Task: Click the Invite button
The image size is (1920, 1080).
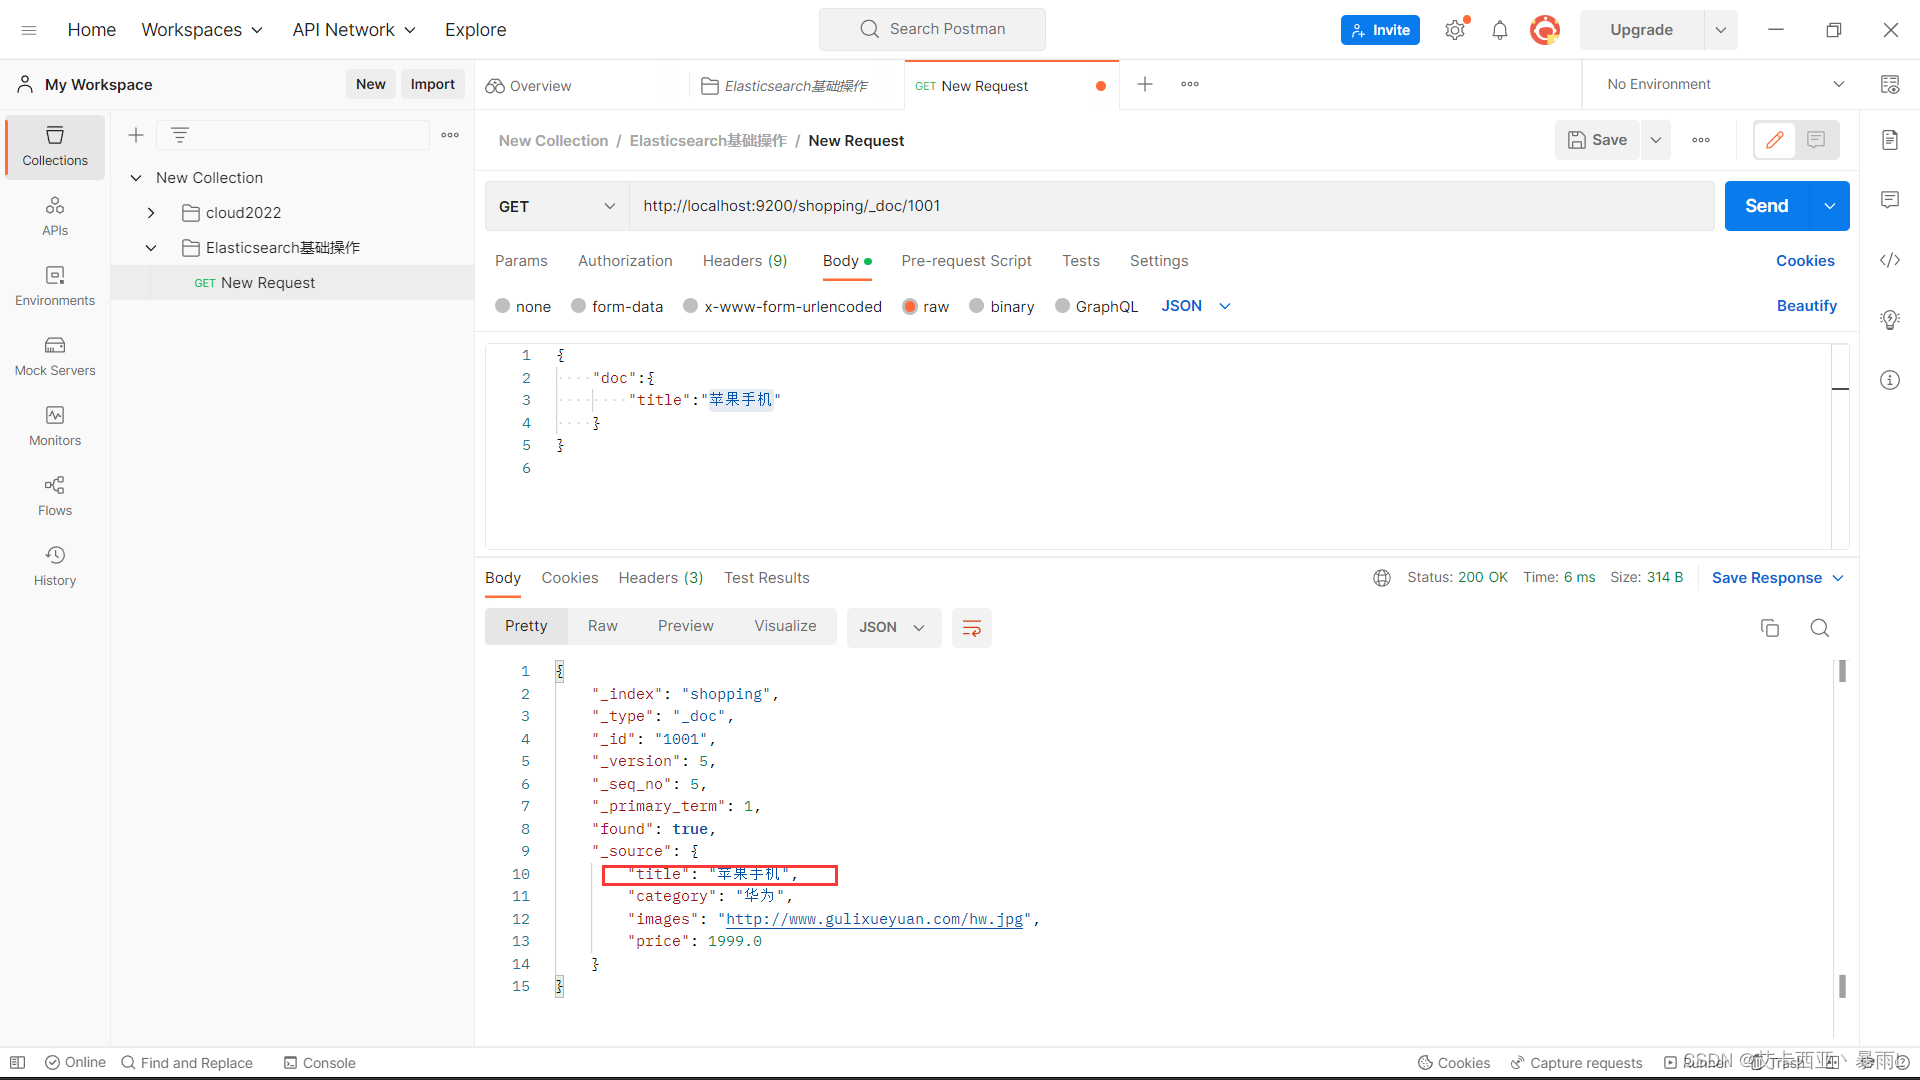Action: (1380, 30)
